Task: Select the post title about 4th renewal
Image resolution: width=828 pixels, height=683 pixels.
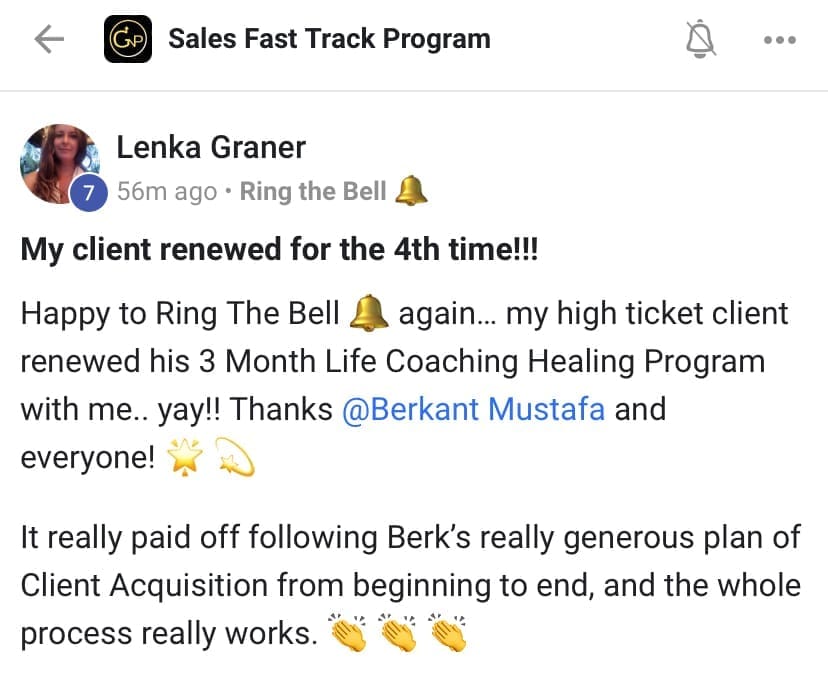Action: [279, 249]
